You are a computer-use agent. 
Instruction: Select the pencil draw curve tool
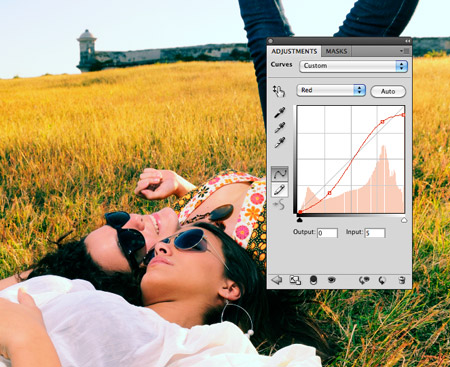(x=280, y=190)
